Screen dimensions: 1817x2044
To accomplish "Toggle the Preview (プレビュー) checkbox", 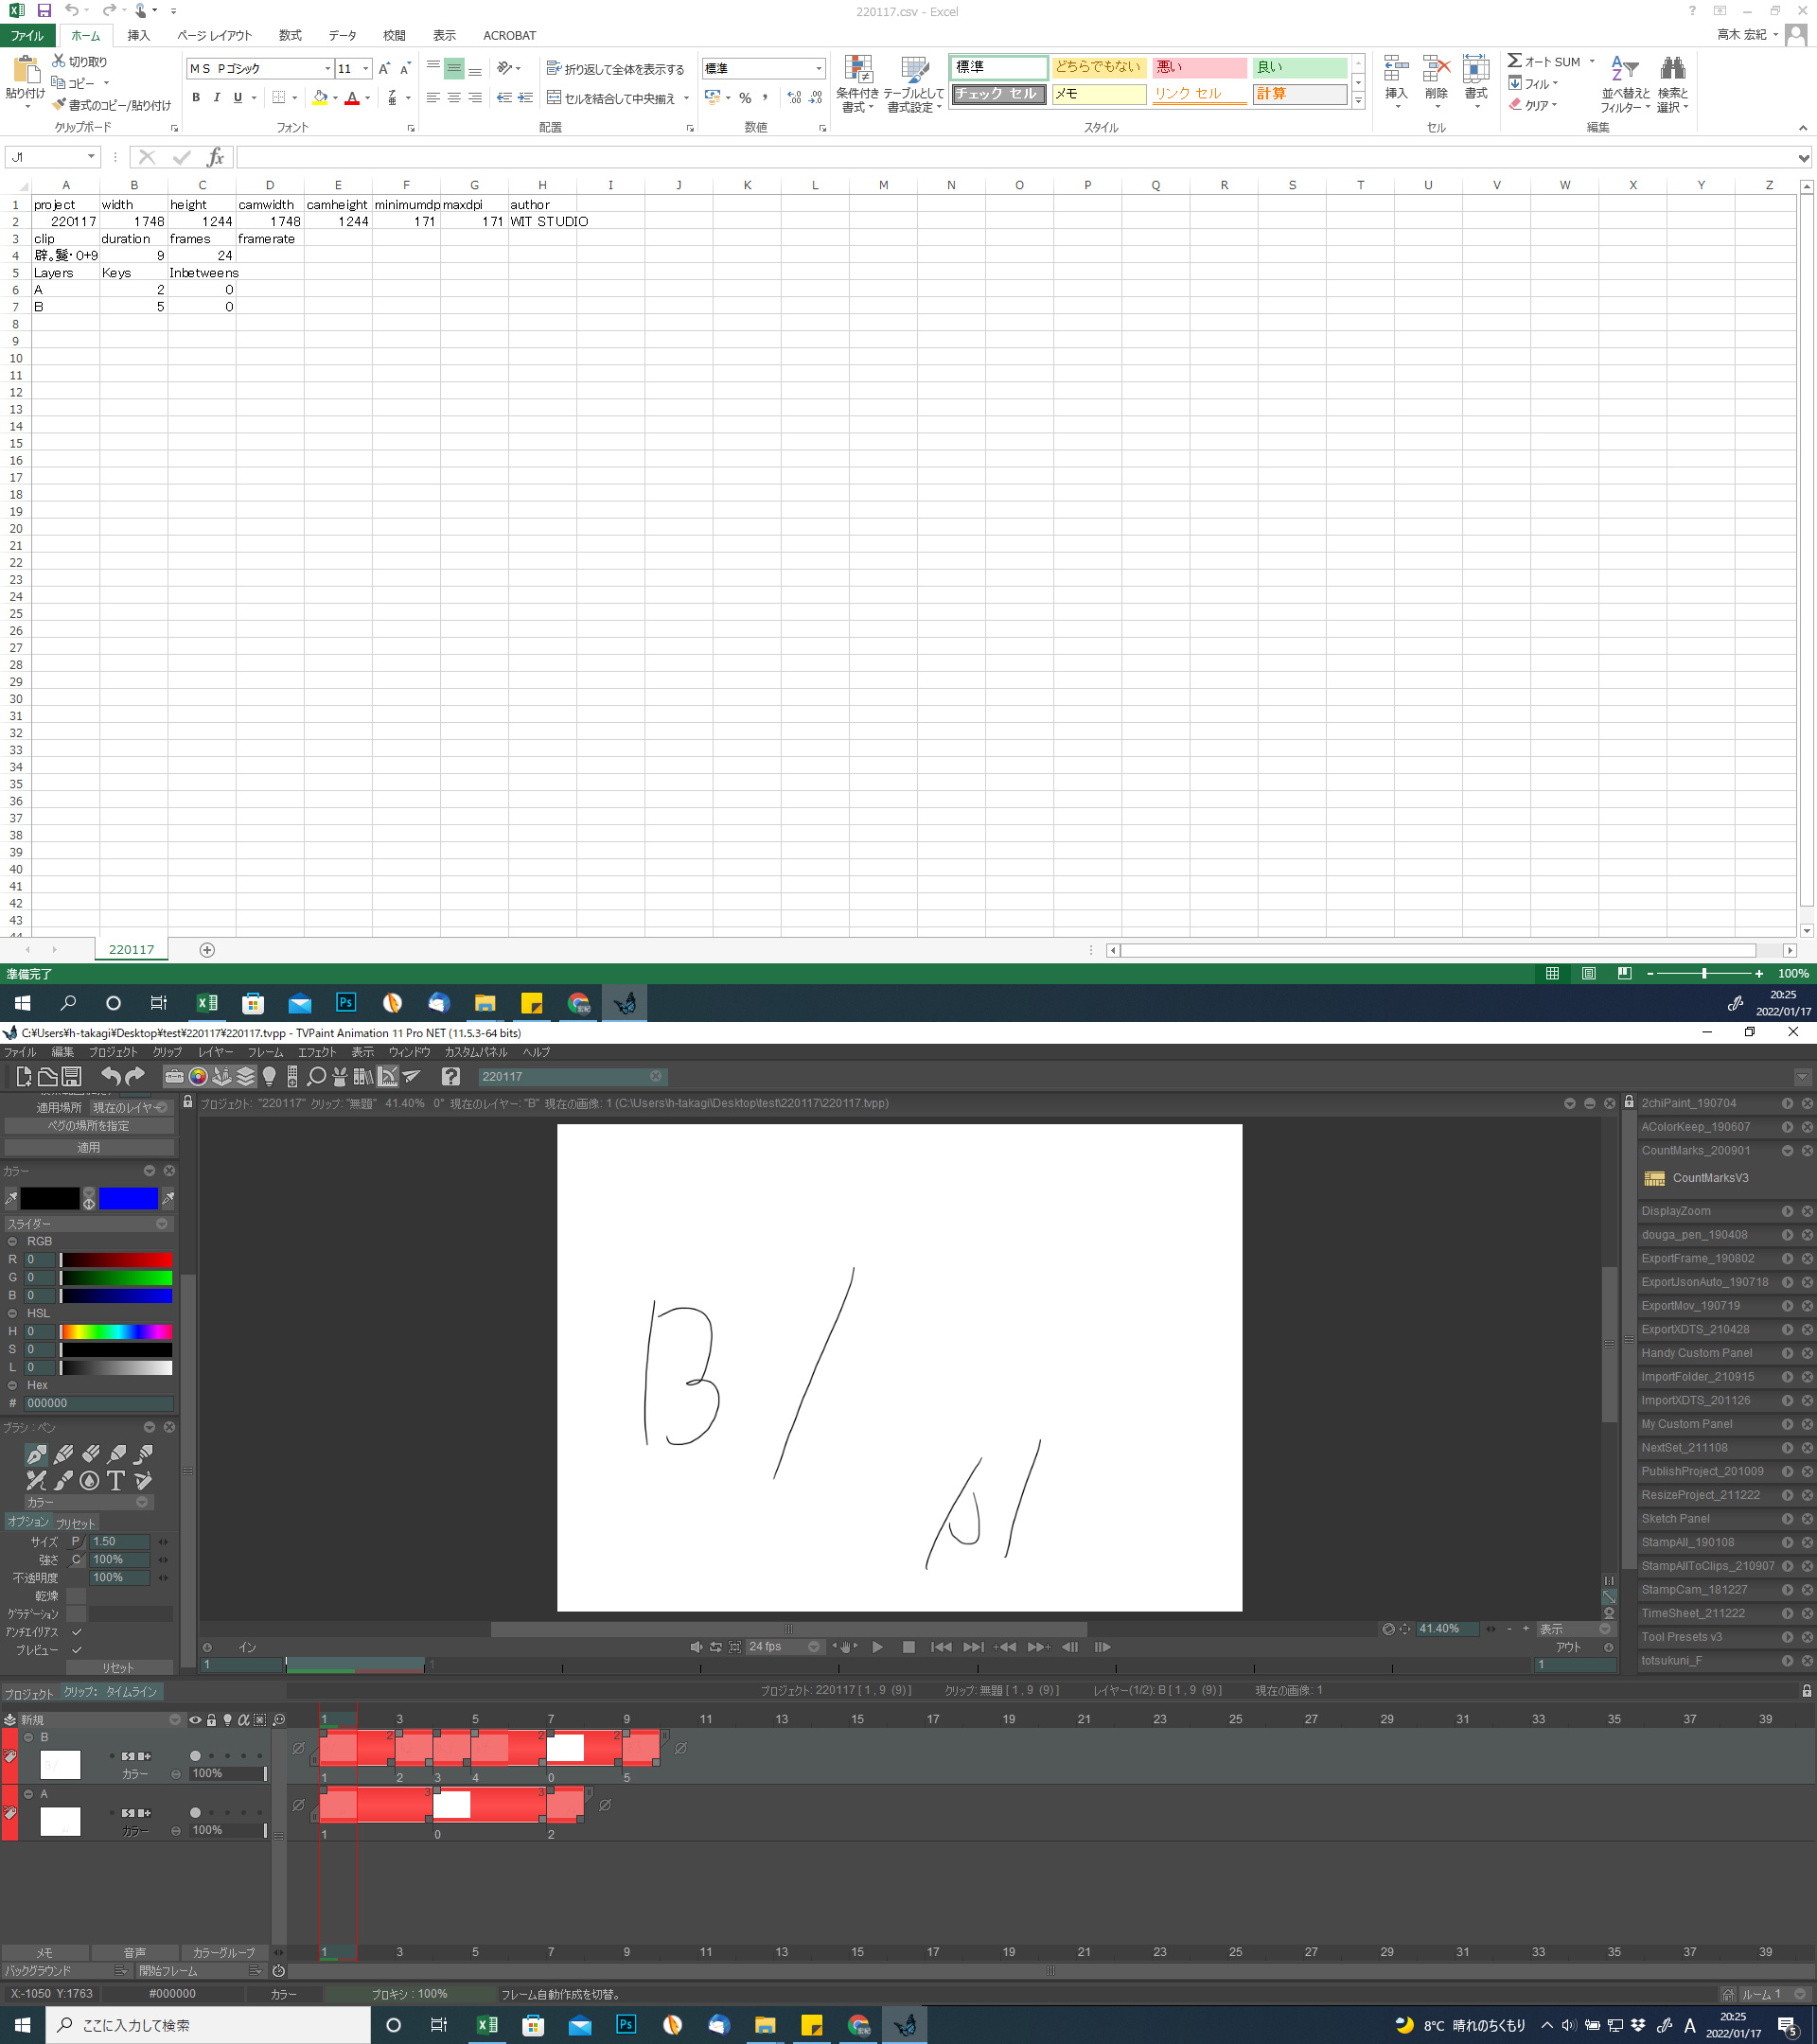I will click(77, 1649).
